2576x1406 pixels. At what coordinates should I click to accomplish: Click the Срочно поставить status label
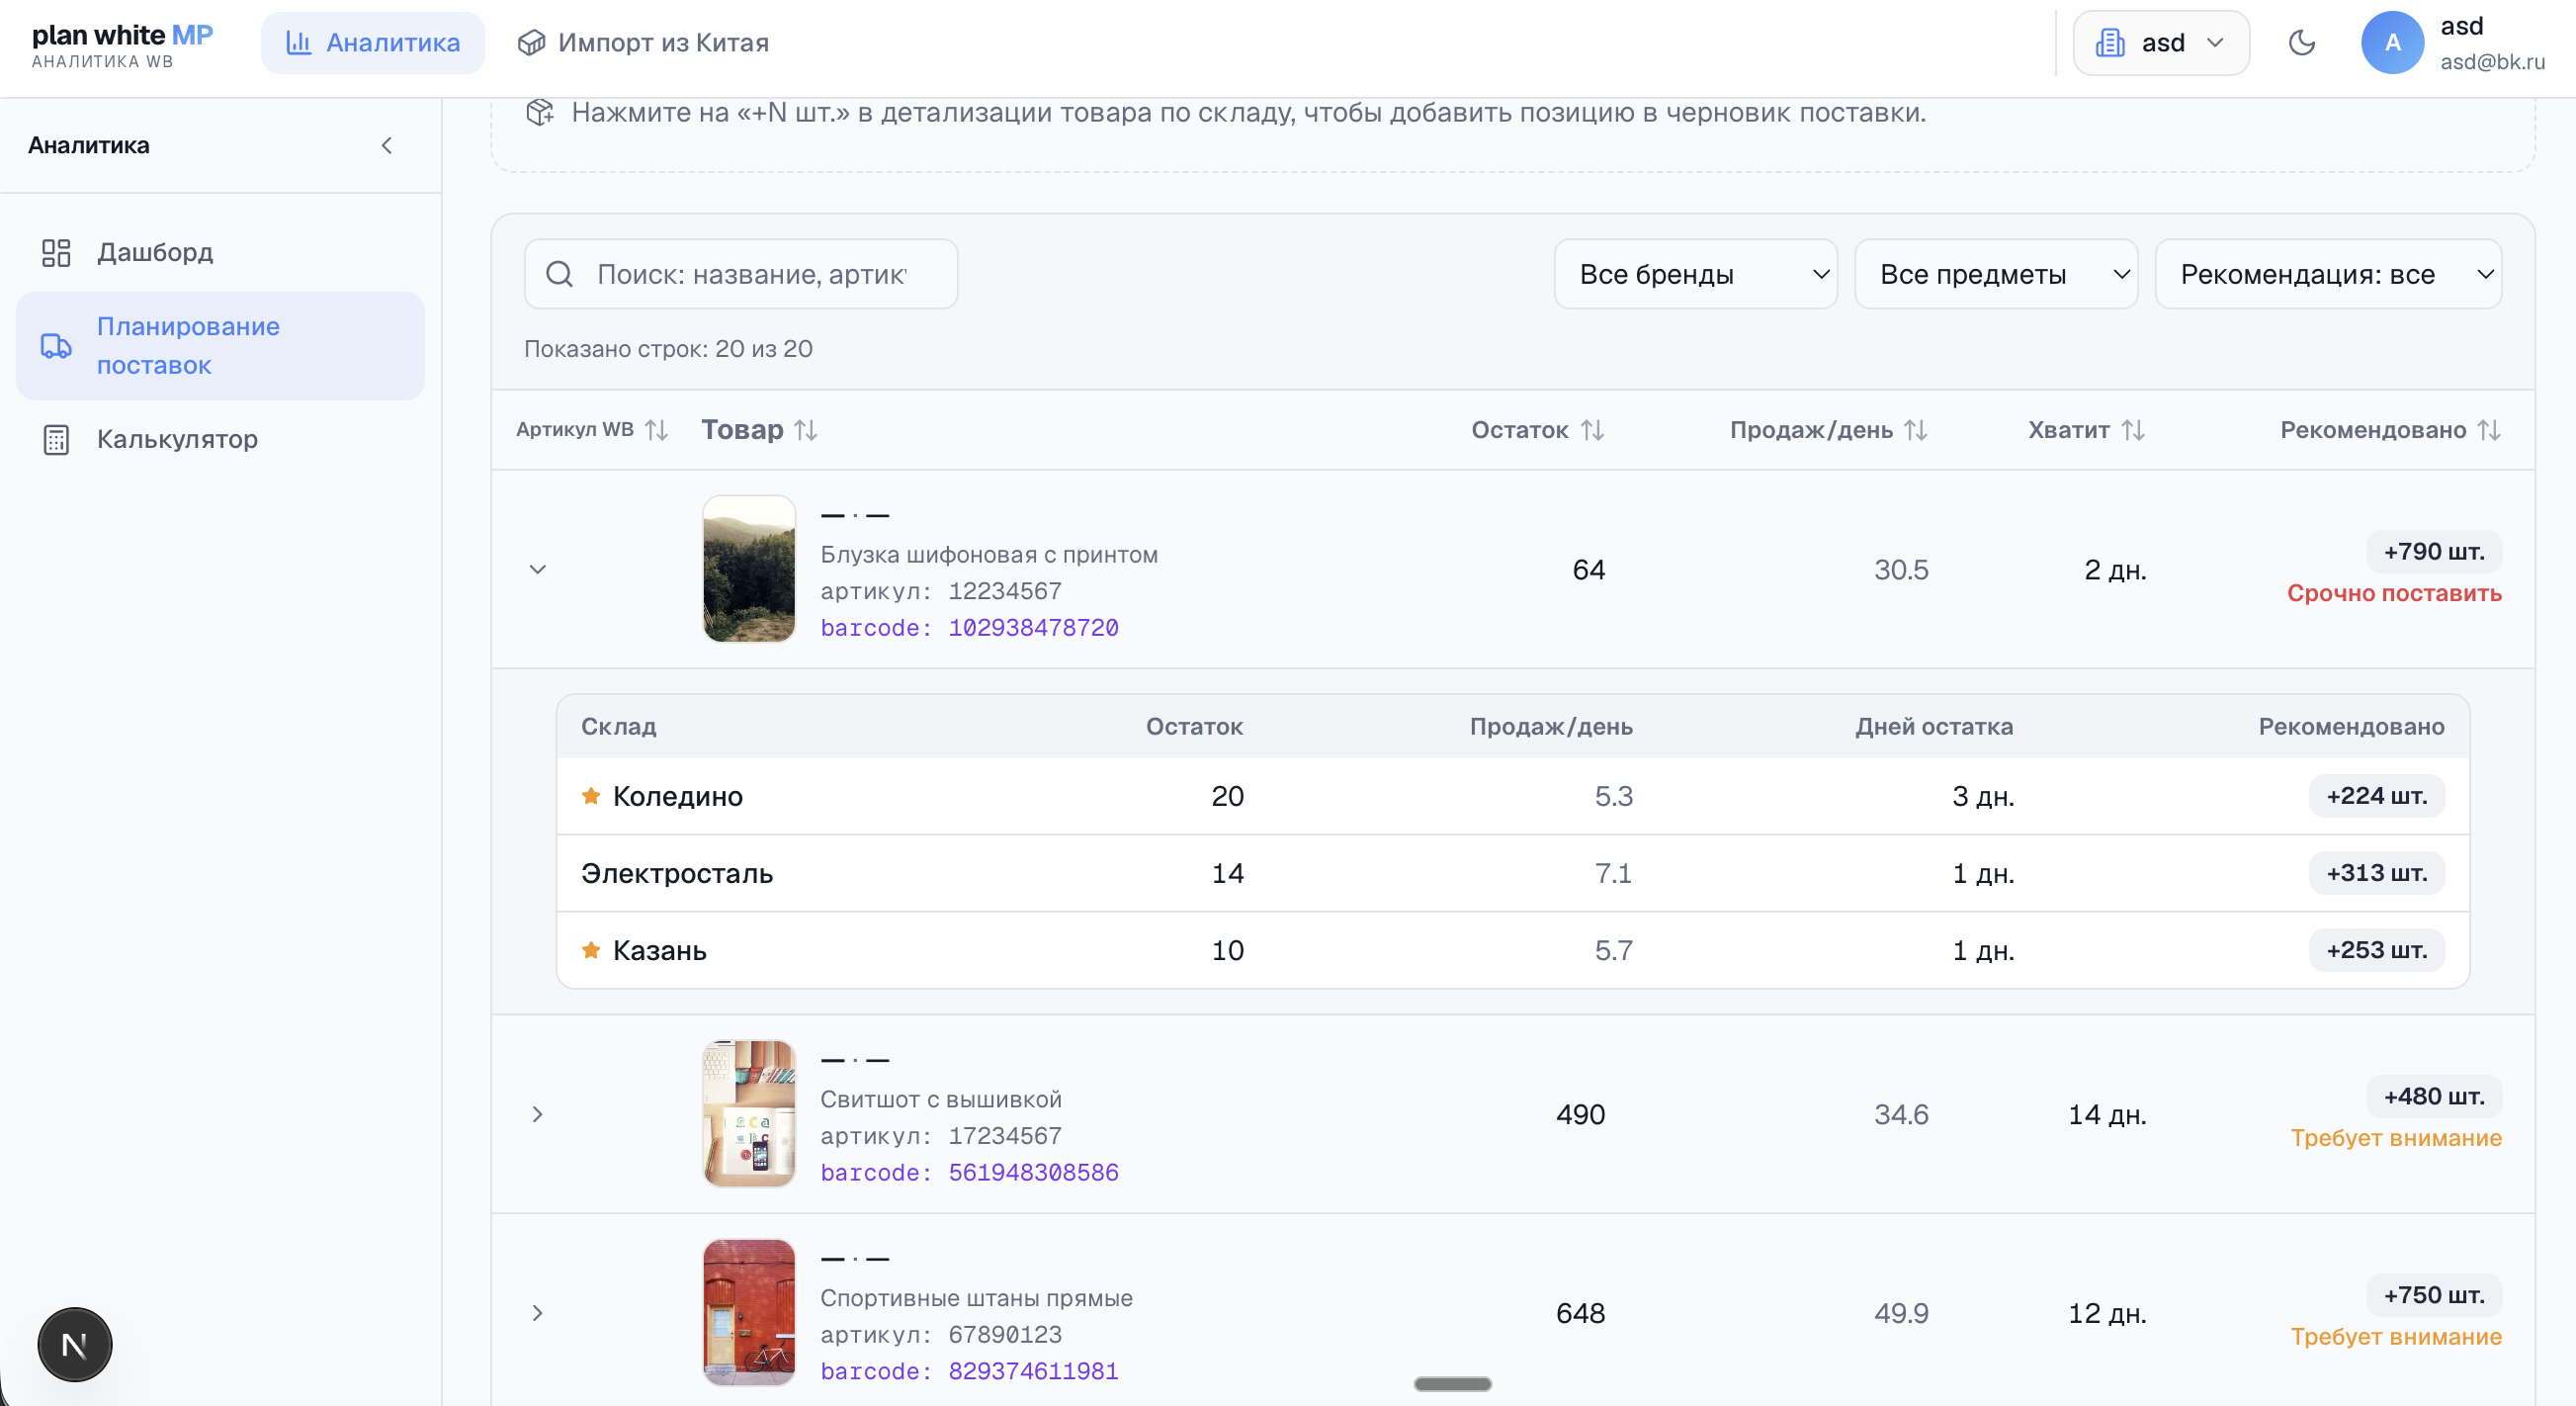point(2394,593)
